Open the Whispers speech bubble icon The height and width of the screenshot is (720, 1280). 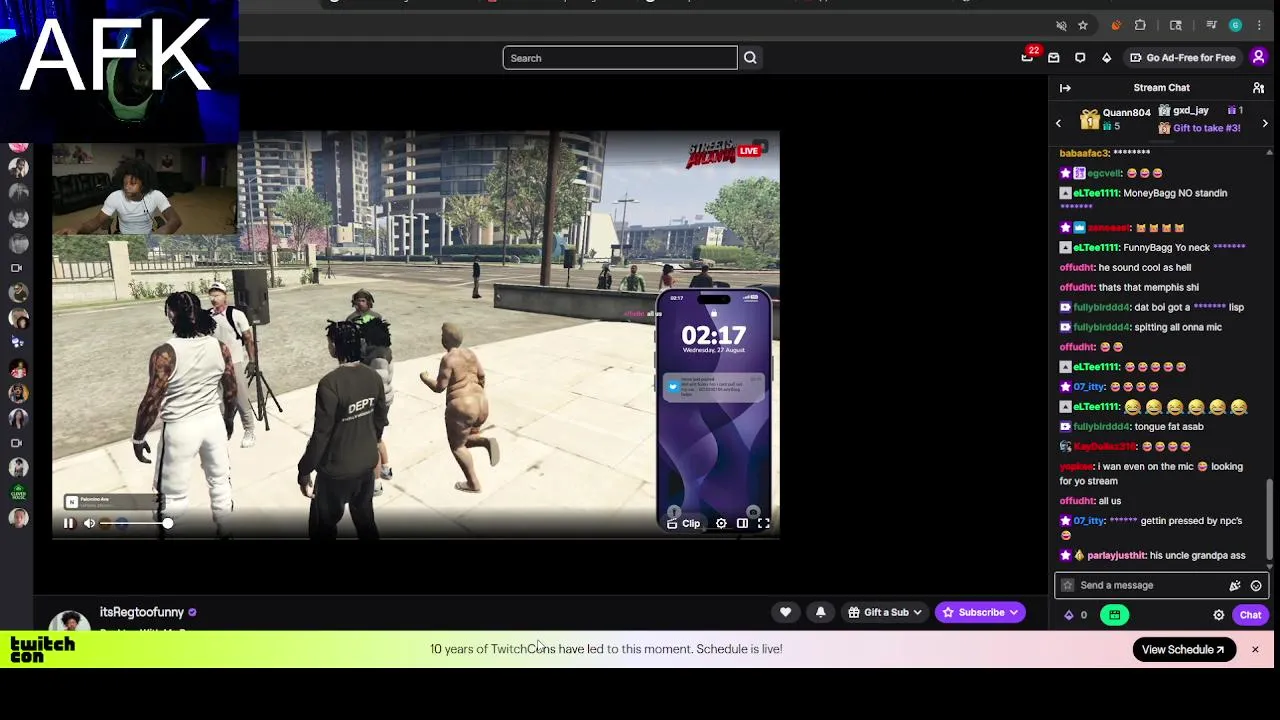point(1080,58)
